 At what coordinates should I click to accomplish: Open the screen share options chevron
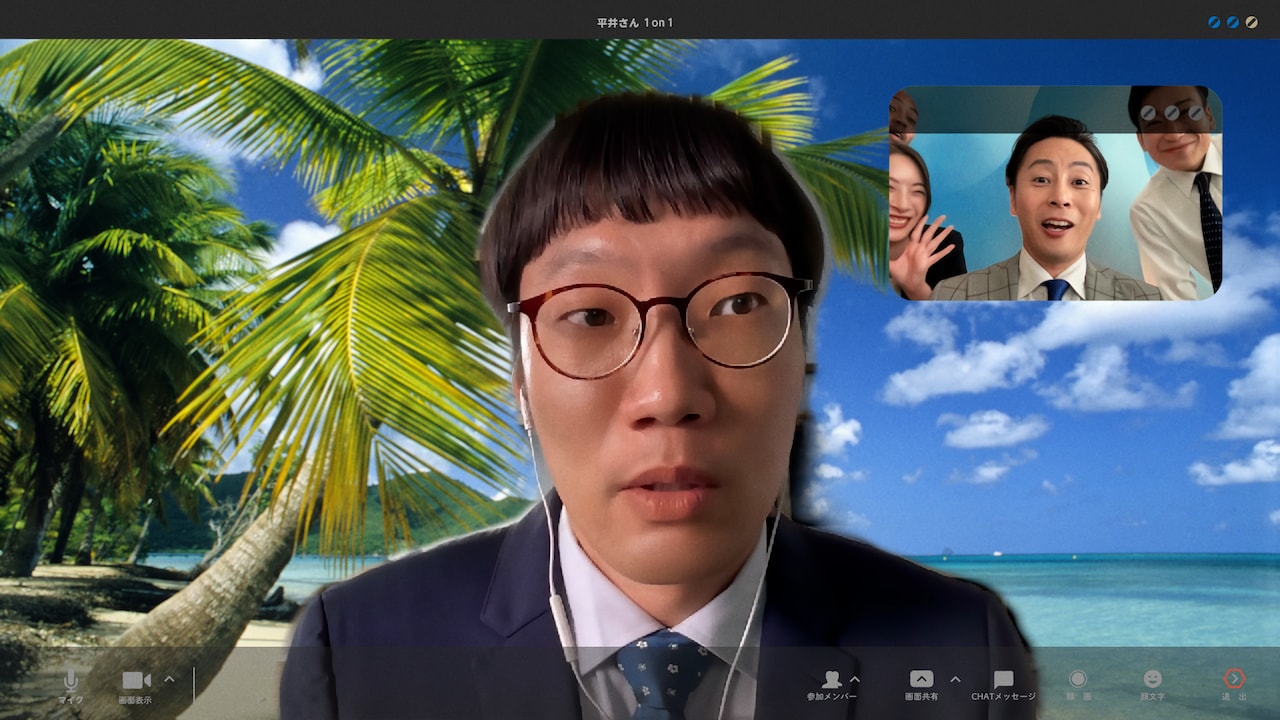coord(955,679)
